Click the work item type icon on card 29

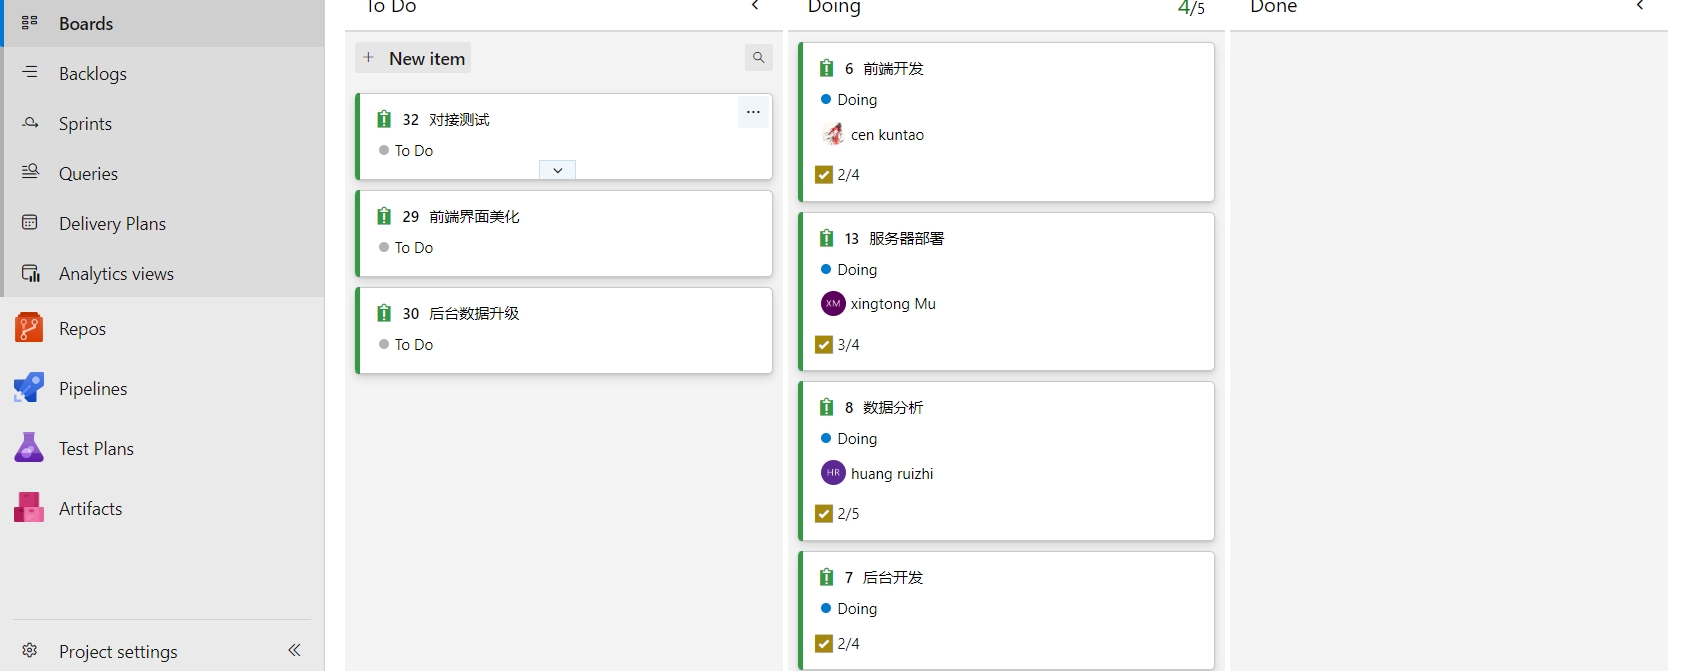tap(384, 216)
